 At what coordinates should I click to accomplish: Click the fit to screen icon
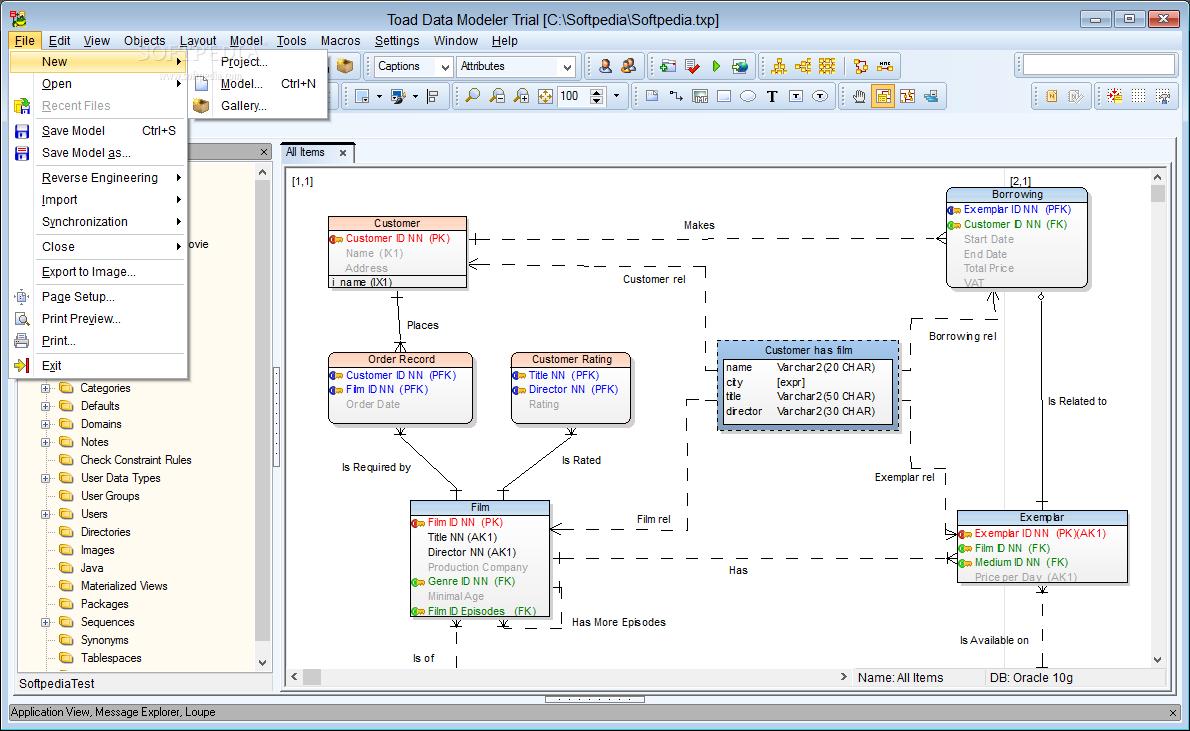[x=545, y=96]
